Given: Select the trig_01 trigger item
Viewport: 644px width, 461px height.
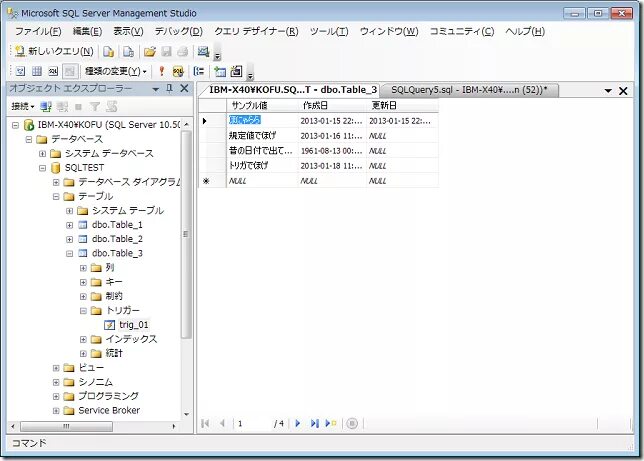Looking at the screenshot, I should click(x=133, y=325).
